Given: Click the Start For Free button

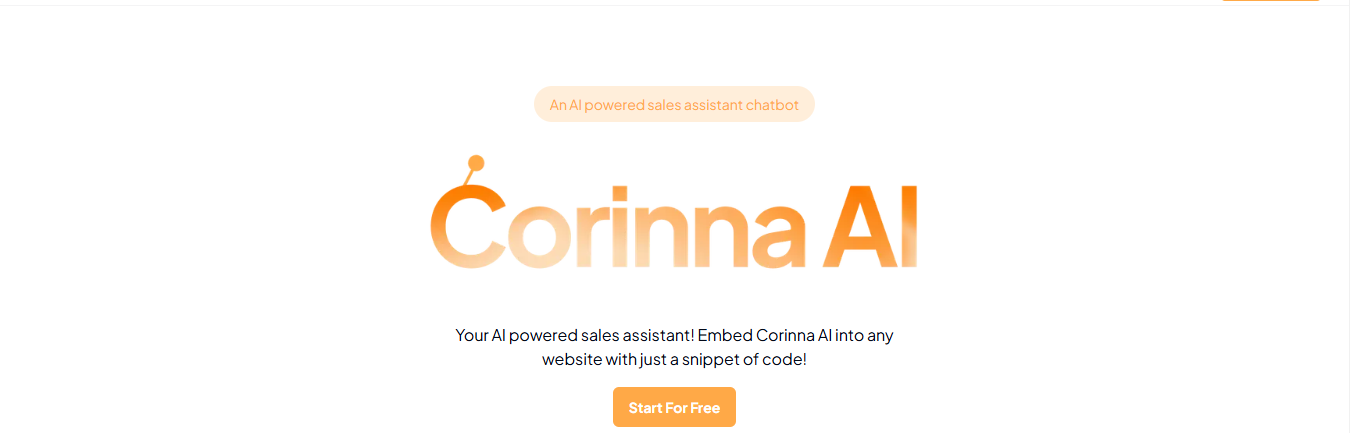Looking at the screenshot, I should tap(674, 407).
